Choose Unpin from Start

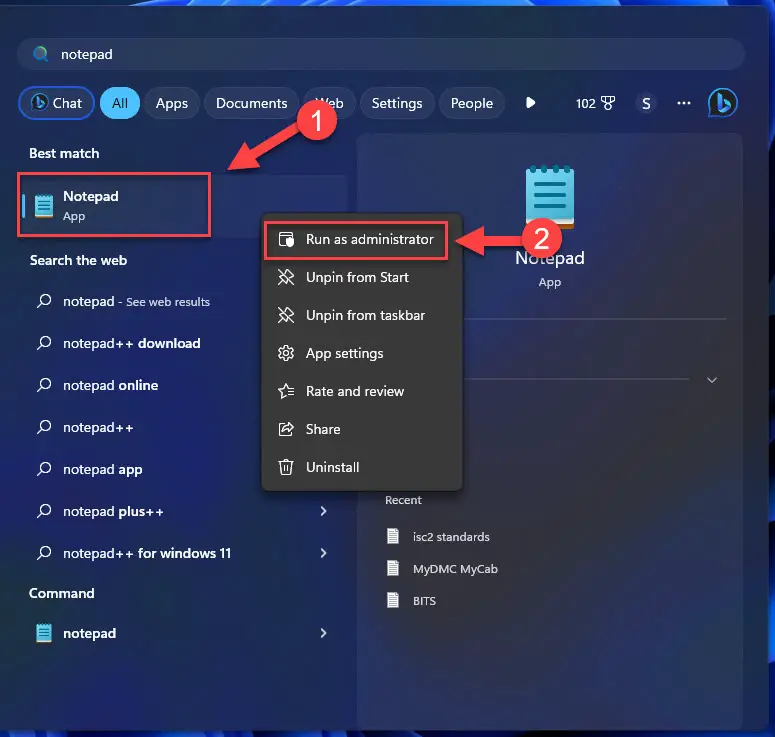[x=362, y=277]
